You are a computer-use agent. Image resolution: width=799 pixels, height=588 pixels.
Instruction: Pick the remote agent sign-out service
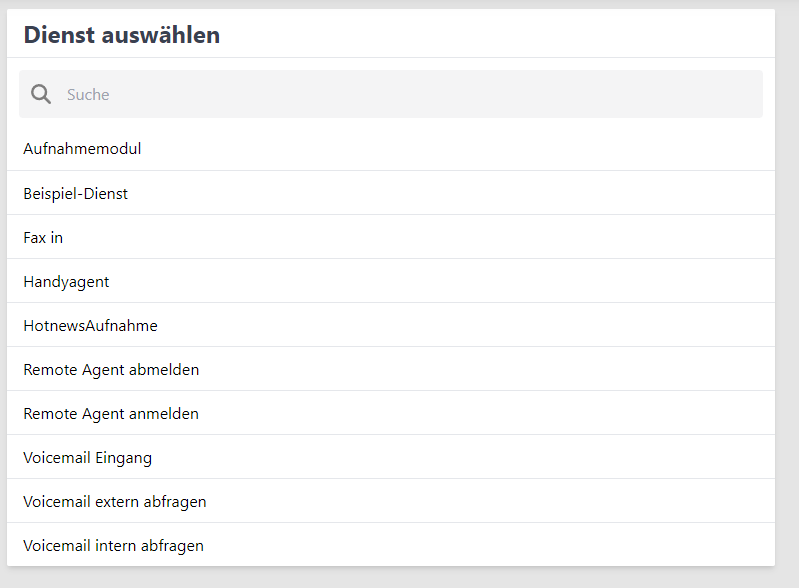[x=111, y=369]
